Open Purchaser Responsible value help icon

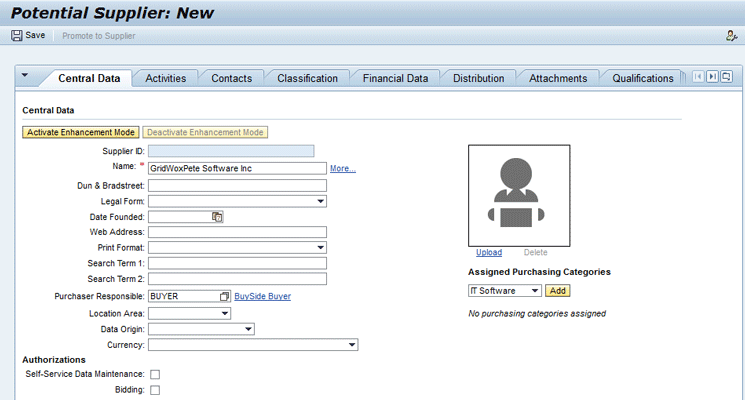[224, 297]
